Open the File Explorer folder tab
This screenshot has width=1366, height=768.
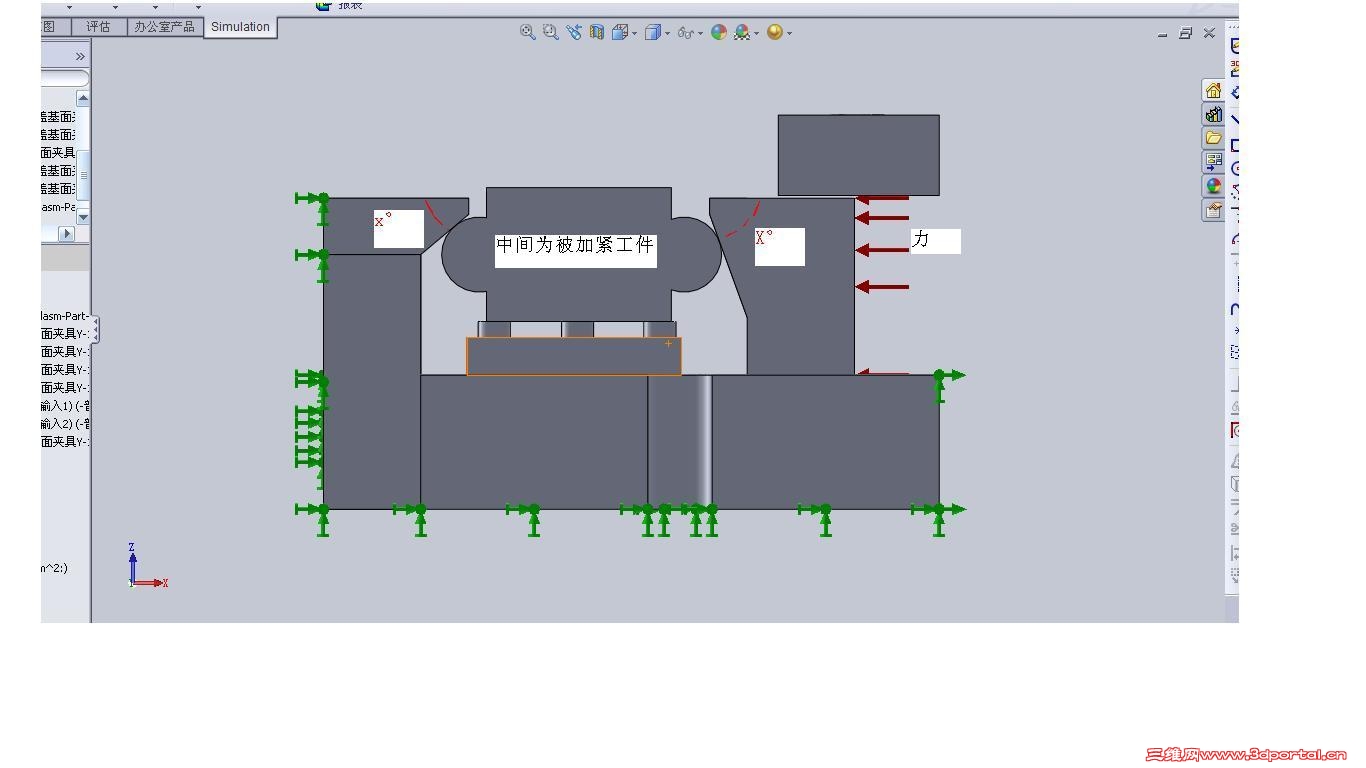[1213, 138]
